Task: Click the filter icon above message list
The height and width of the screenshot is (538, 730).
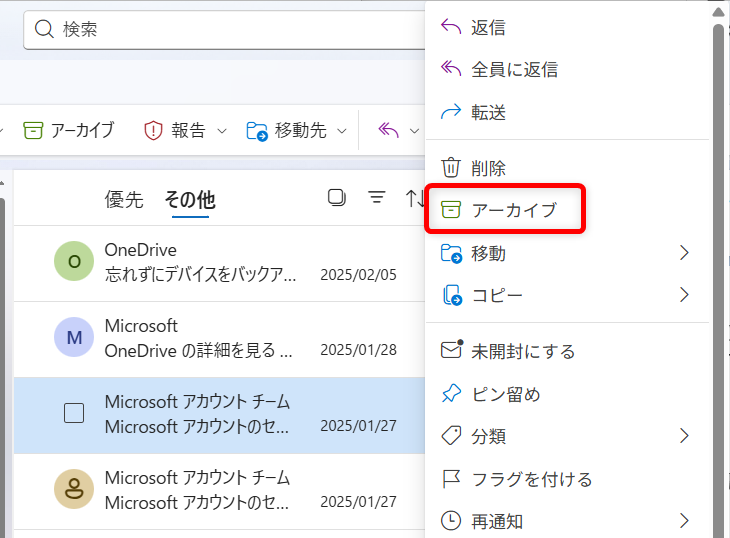Action: (x=377, y=198)
